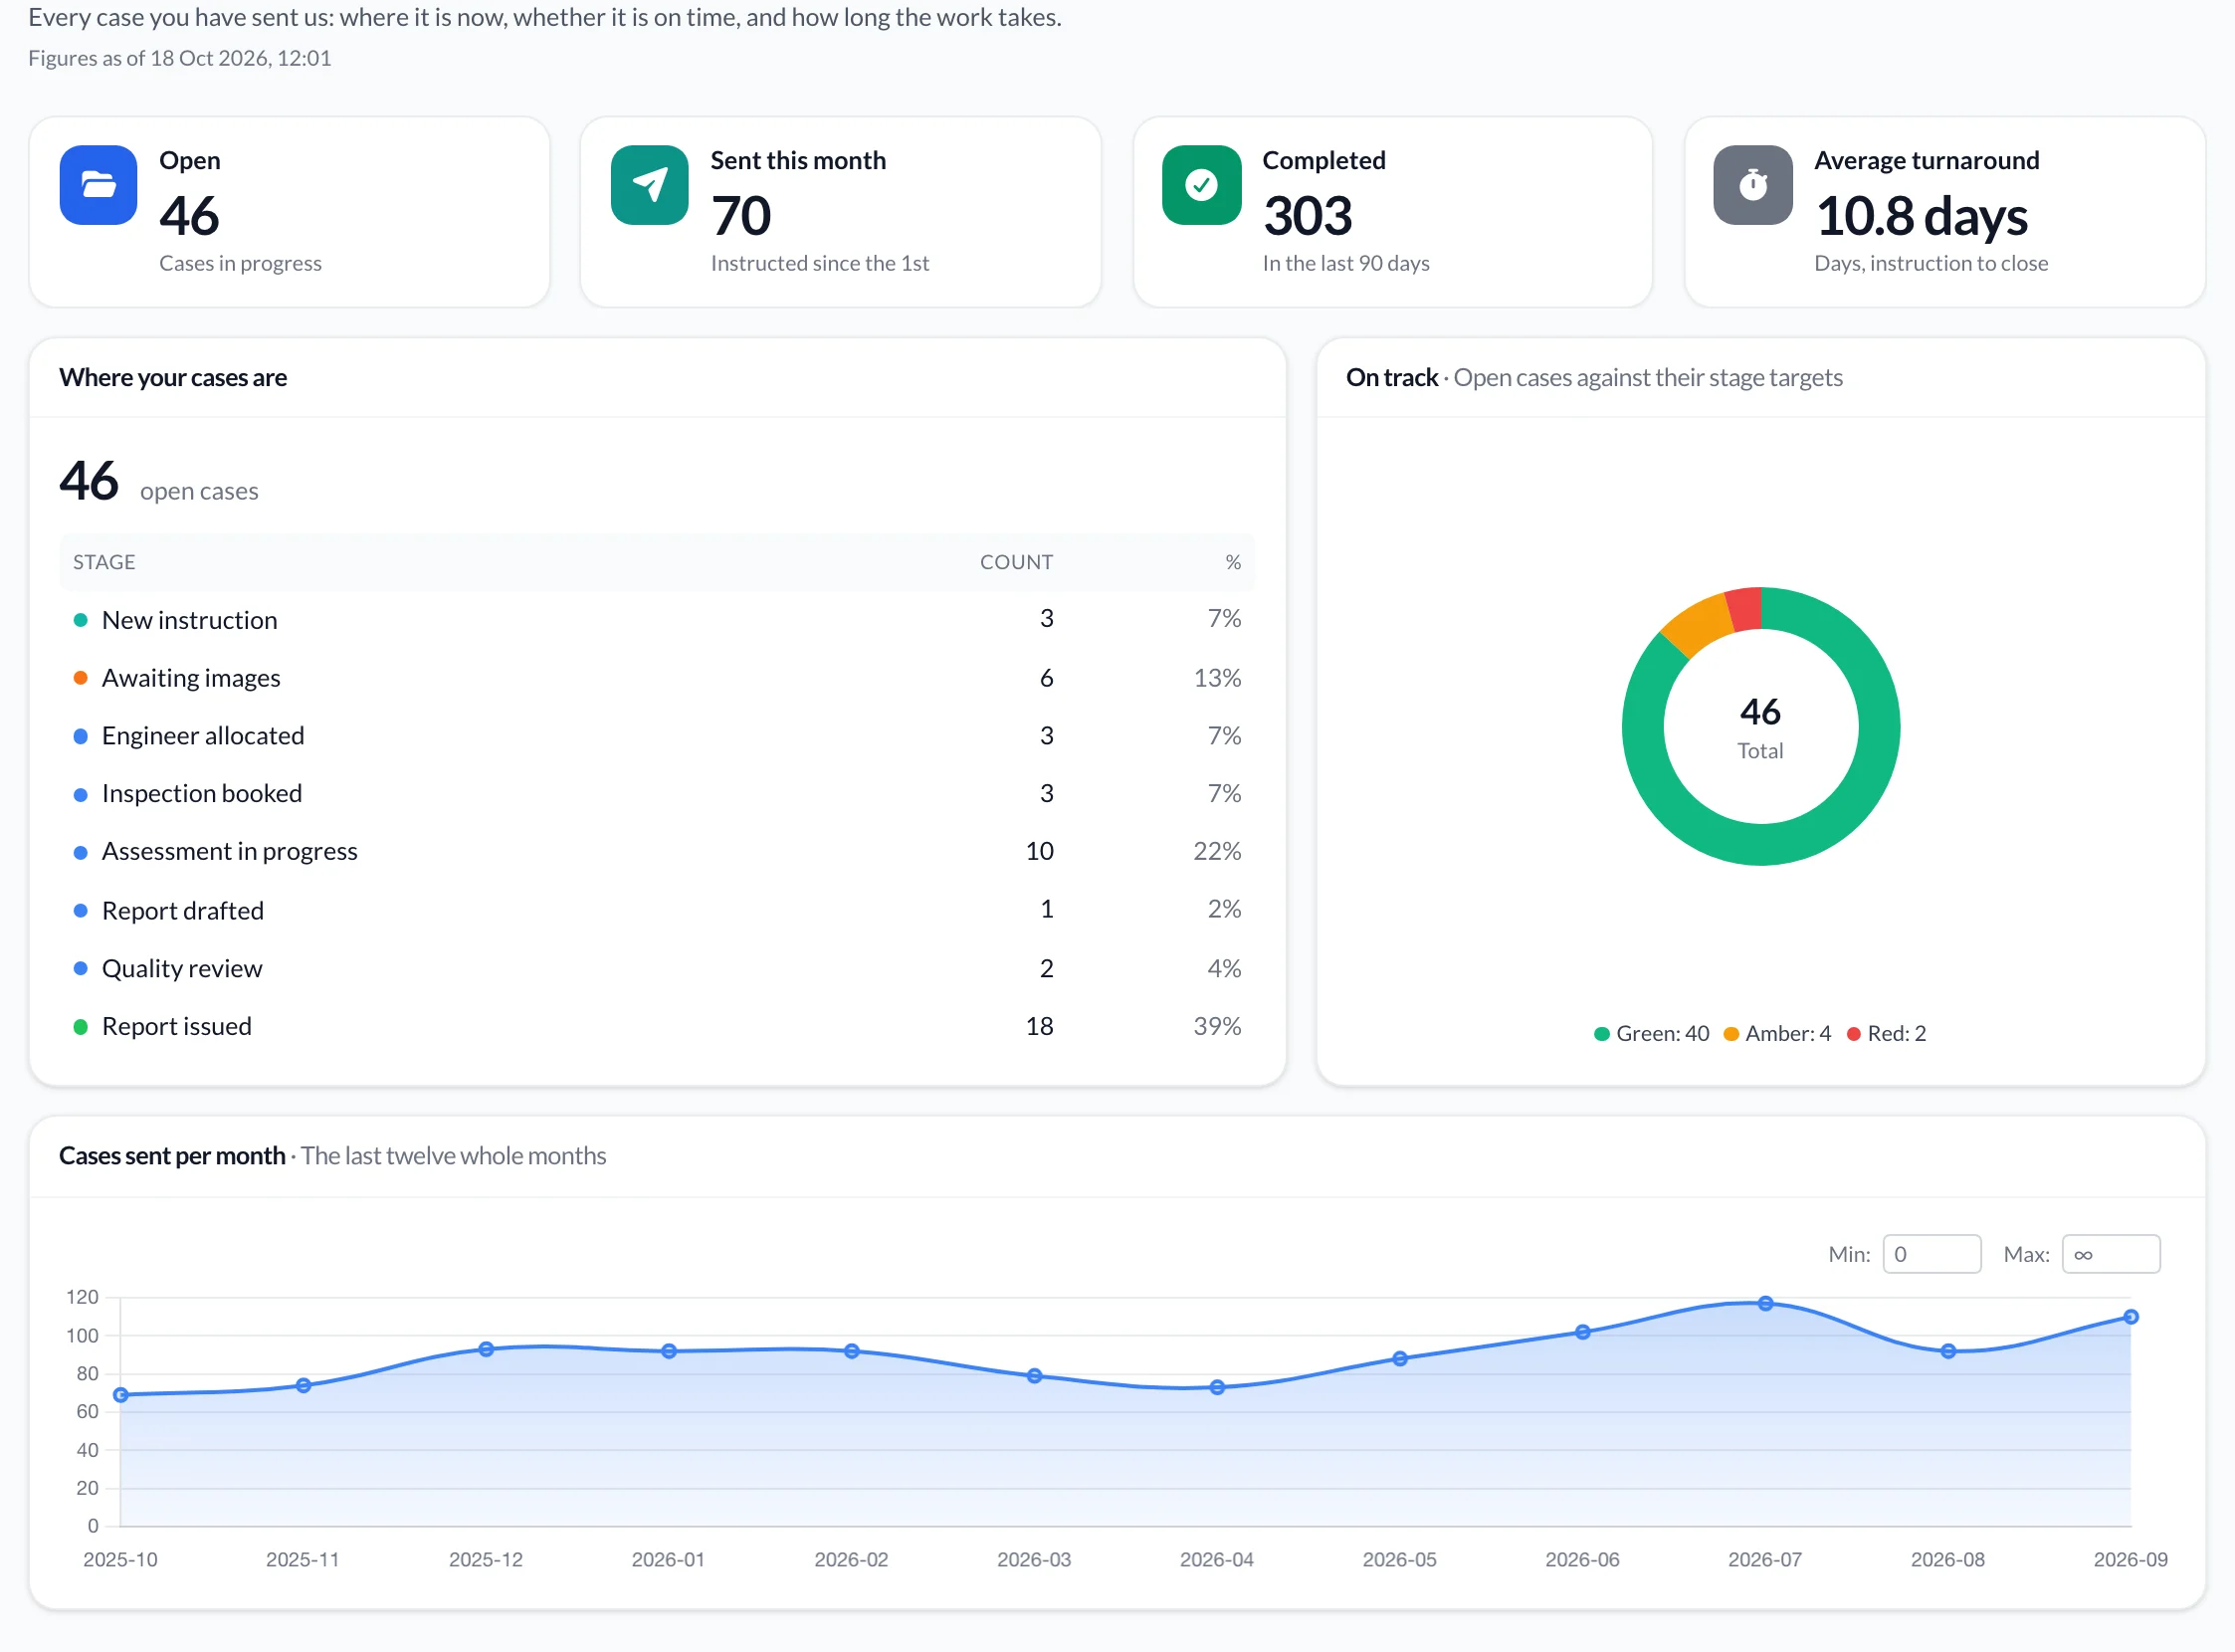
Task: Click the 2026-09 data point on chart
Action: pyautogui.click(x=2130, y=1317)
